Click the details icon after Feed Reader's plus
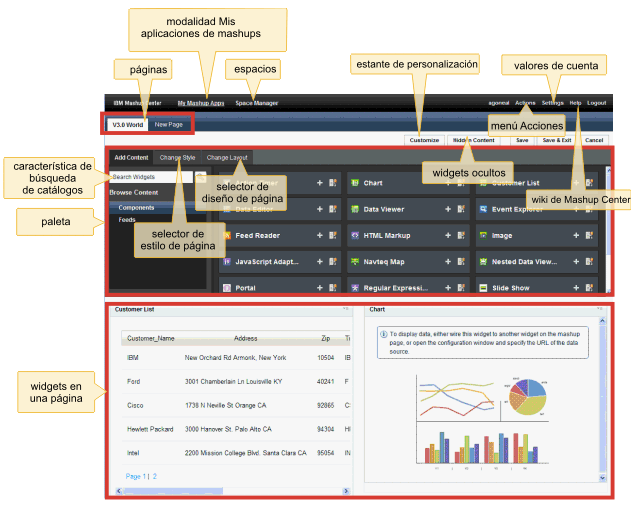 click(333, 235)
